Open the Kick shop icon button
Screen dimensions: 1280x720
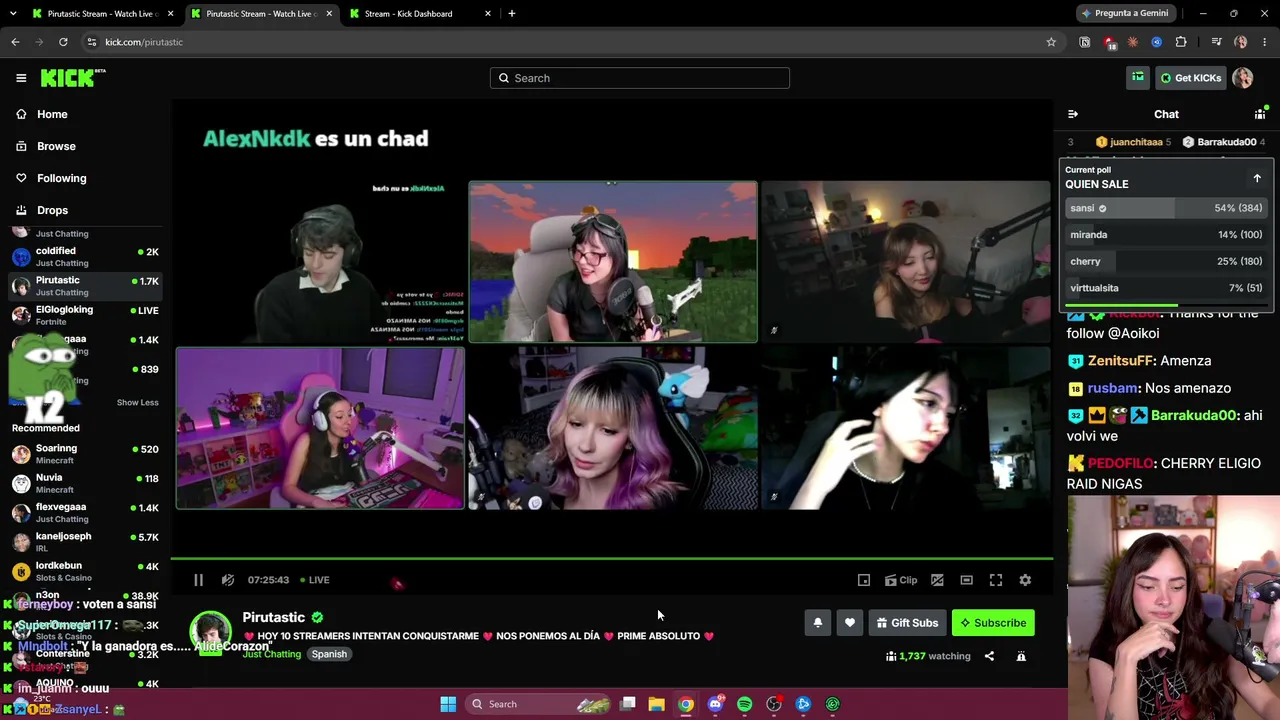click(x=1138, y=78)
